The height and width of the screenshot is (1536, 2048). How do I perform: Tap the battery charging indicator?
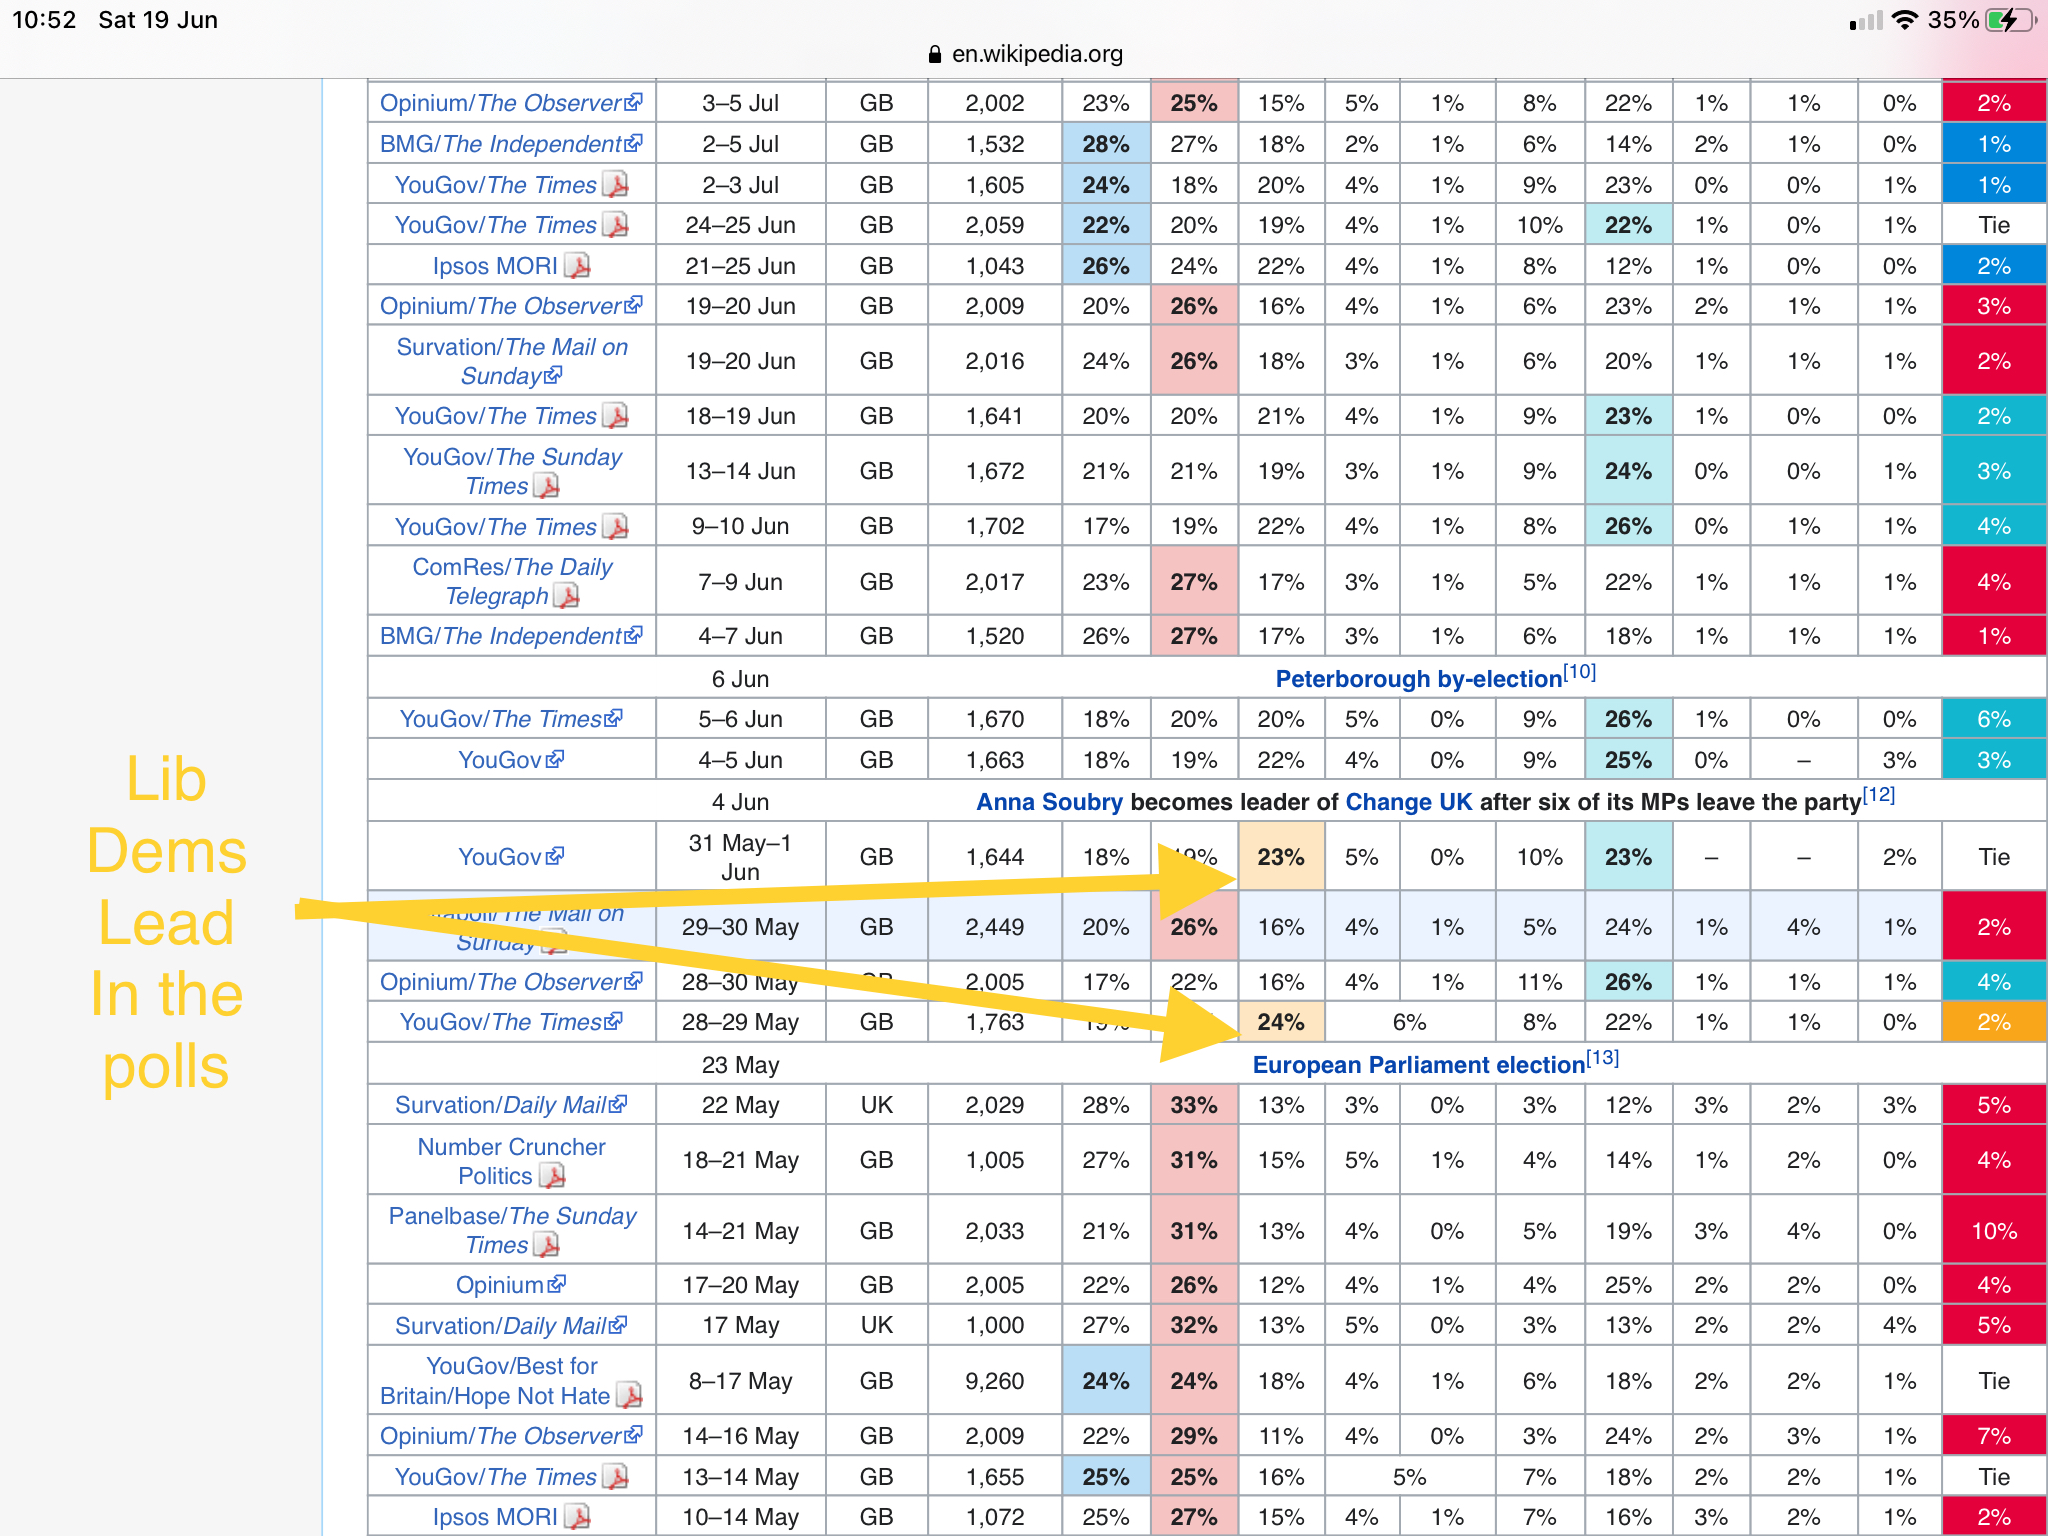pos(2011,20)
